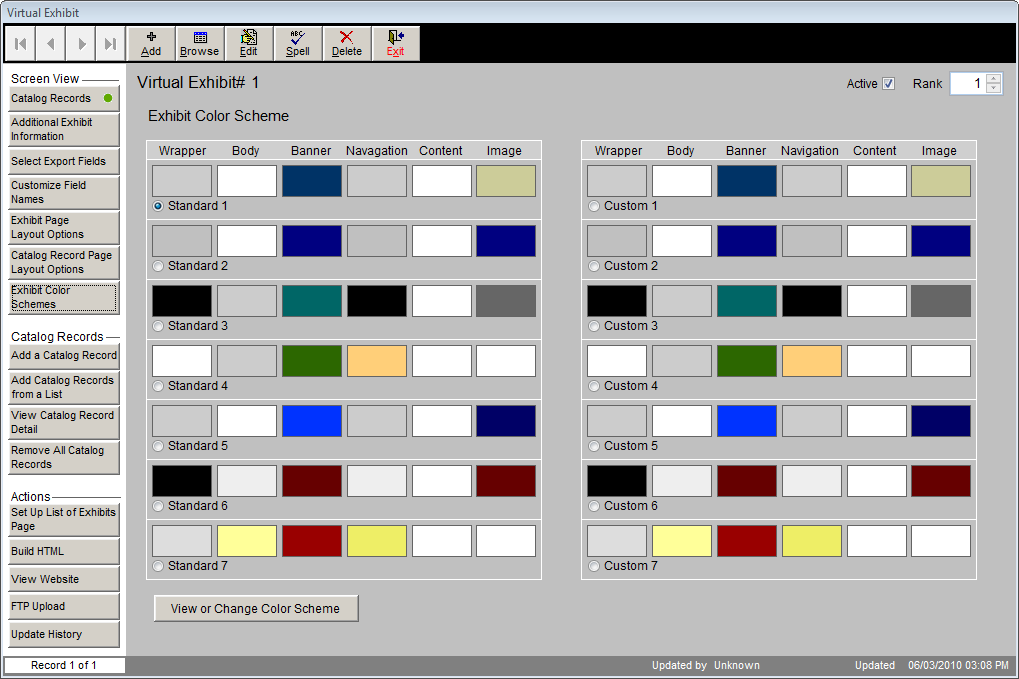Select the Standard 3 color scheme
The height and width of the screenshot is (679, 1019).
(x=158, y=325)
